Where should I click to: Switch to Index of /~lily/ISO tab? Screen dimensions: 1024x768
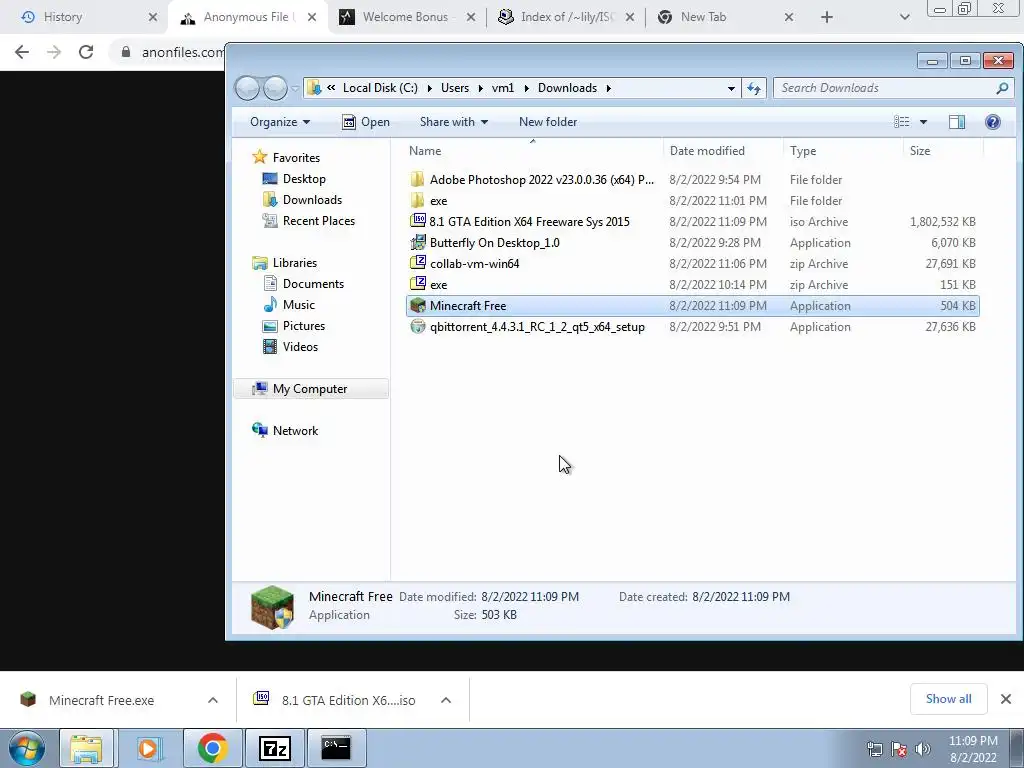(567, 17)
